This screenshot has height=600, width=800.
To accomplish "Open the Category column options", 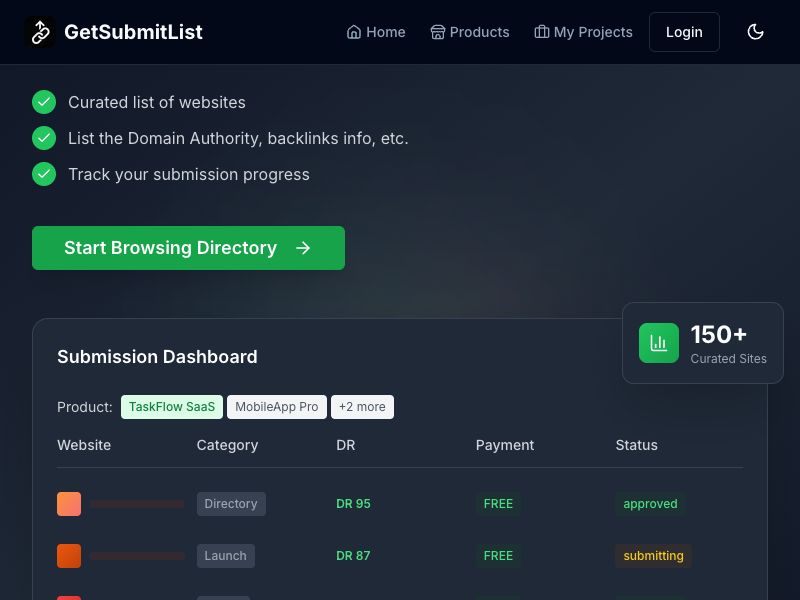I will [x=227, y=445].
